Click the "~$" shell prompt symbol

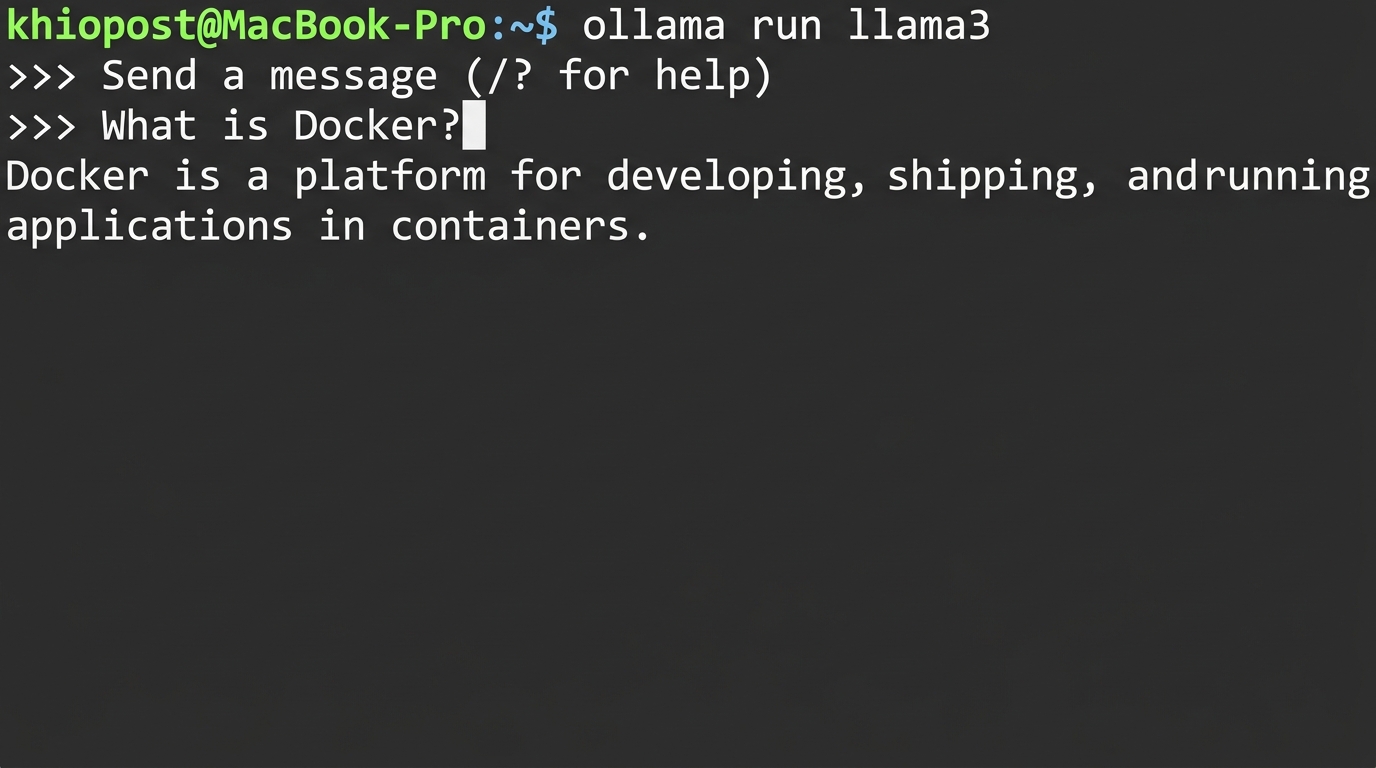click(535, 25)
